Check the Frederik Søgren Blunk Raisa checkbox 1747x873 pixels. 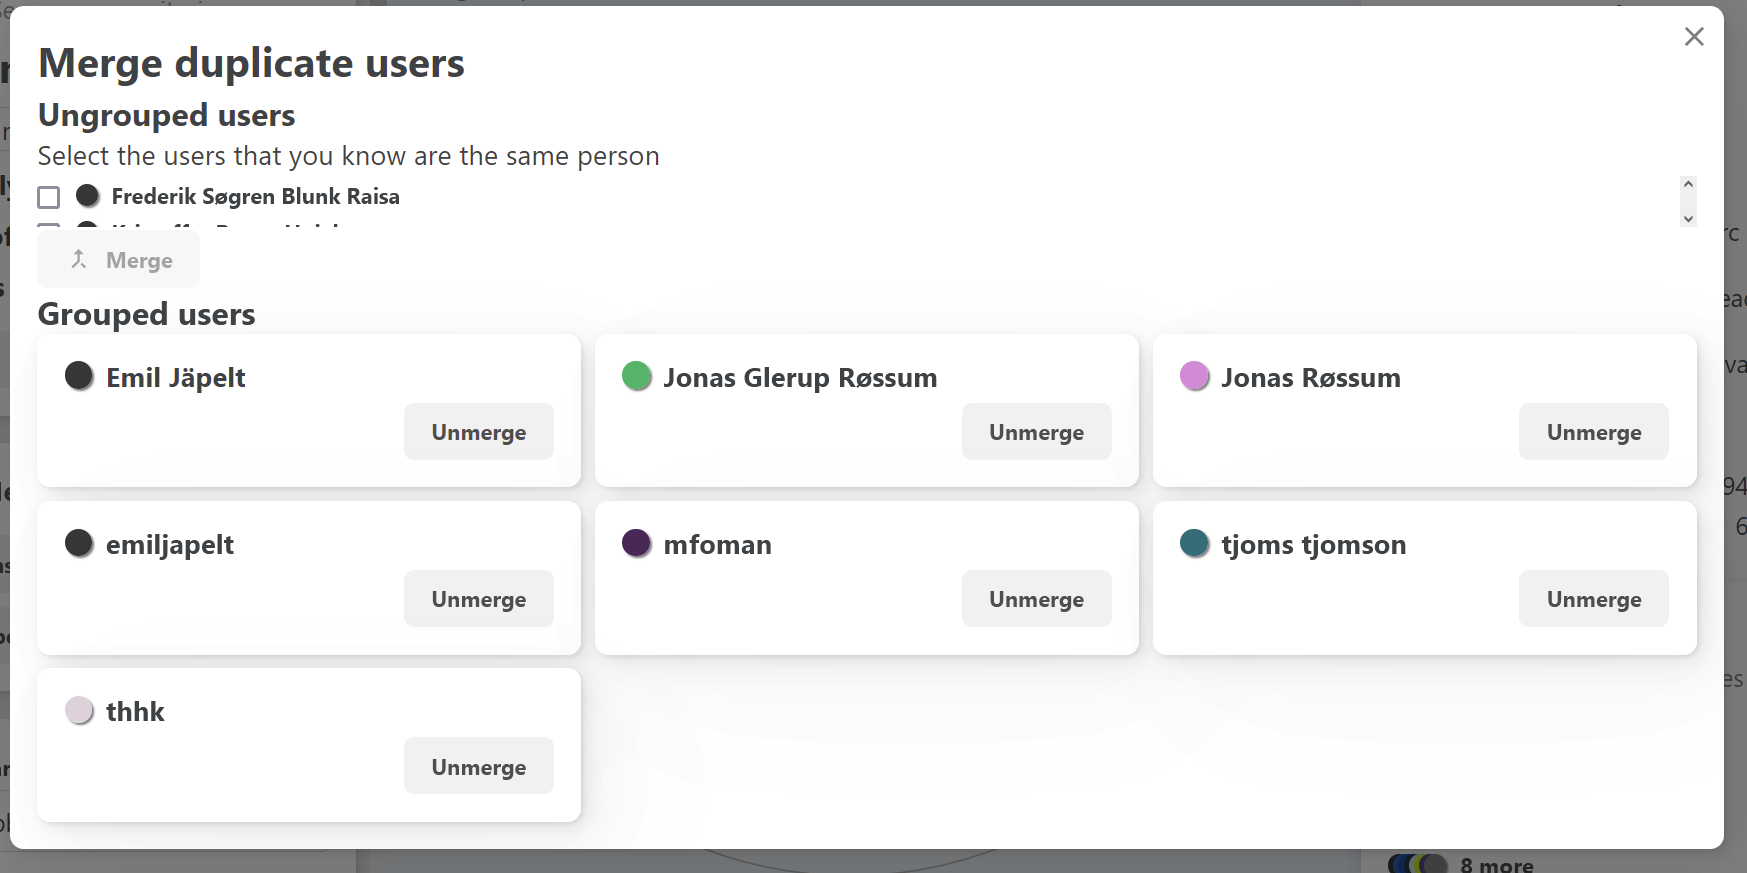[x=48, y=197]
